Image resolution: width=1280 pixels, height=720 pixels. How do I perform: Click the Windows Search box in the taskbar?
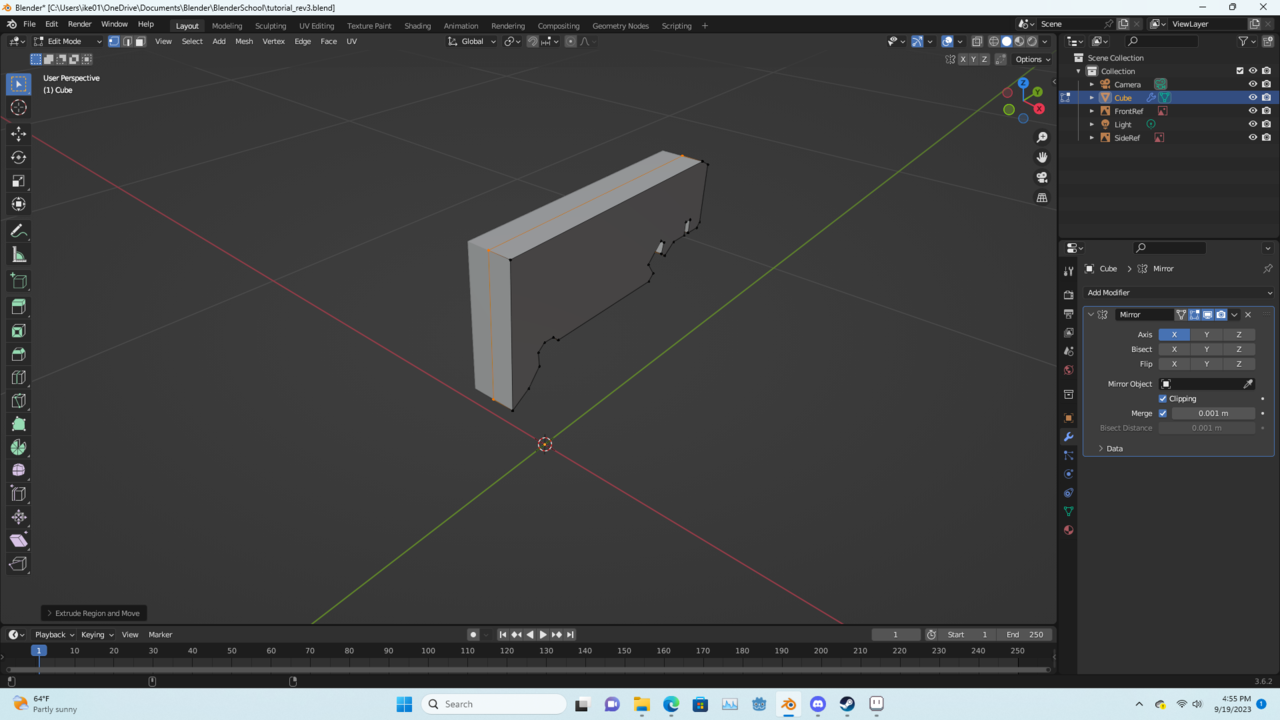point(492,703)
